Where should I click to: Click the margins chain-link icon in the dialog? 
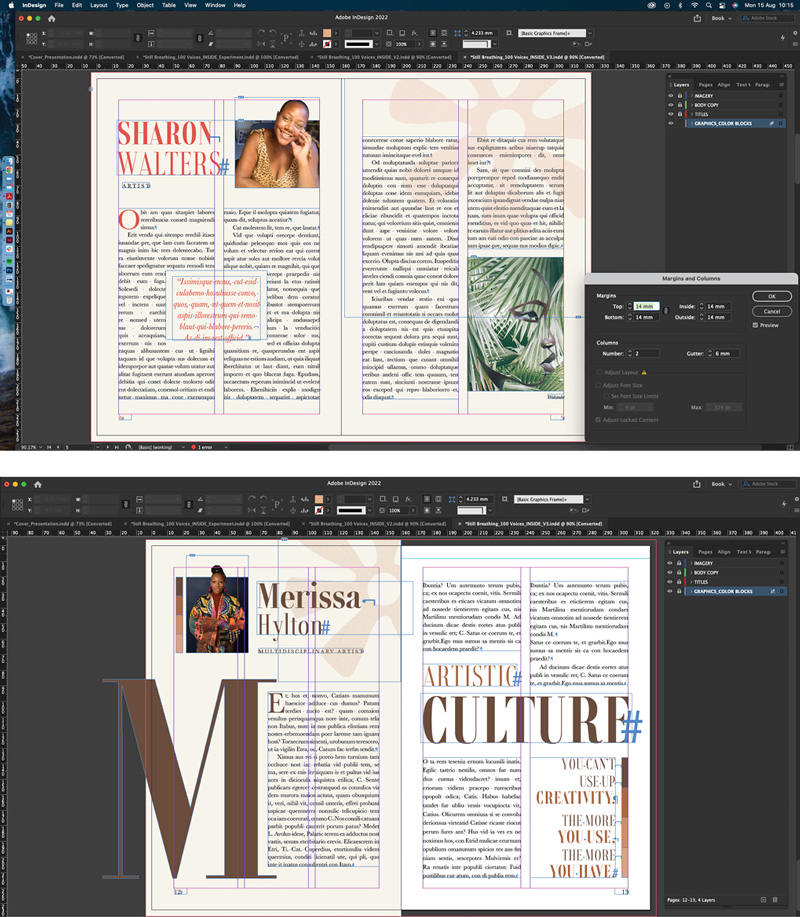tap(666, 312)
